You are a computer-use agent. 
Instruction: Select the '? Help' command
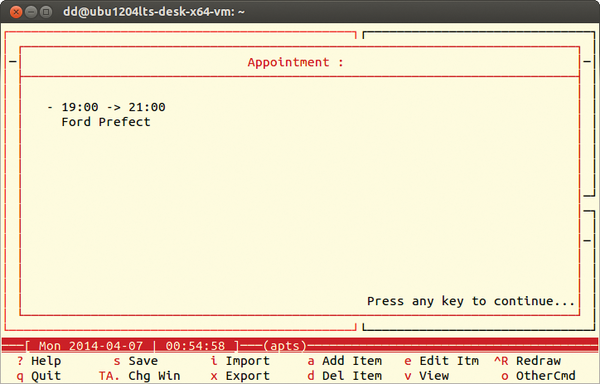(x=39, y=361)
